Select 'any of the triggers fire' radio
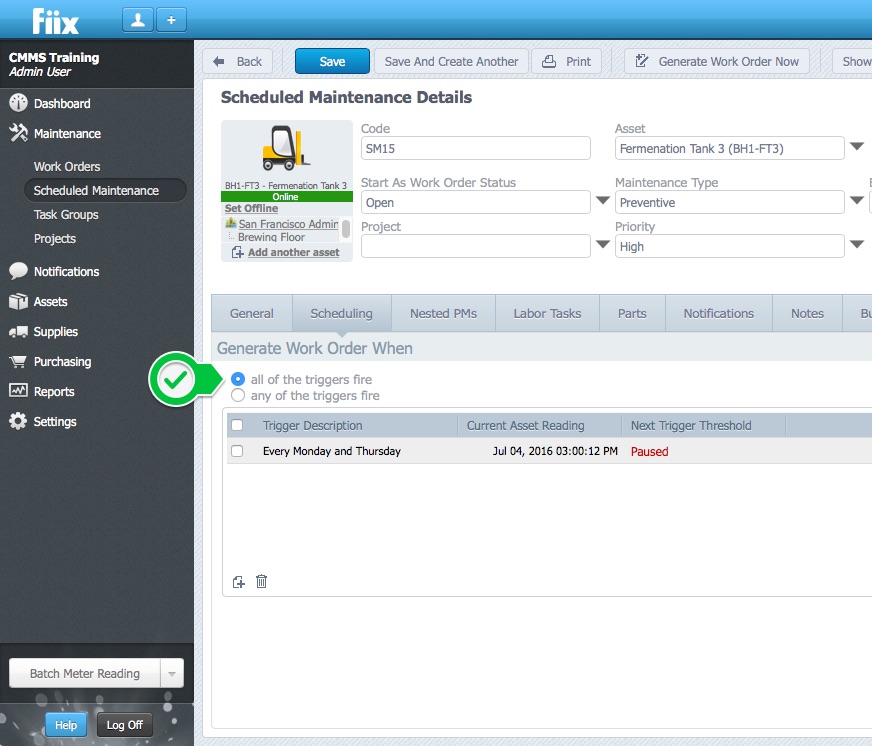Screen dimensions: 872x746 [x=237, y=396]
